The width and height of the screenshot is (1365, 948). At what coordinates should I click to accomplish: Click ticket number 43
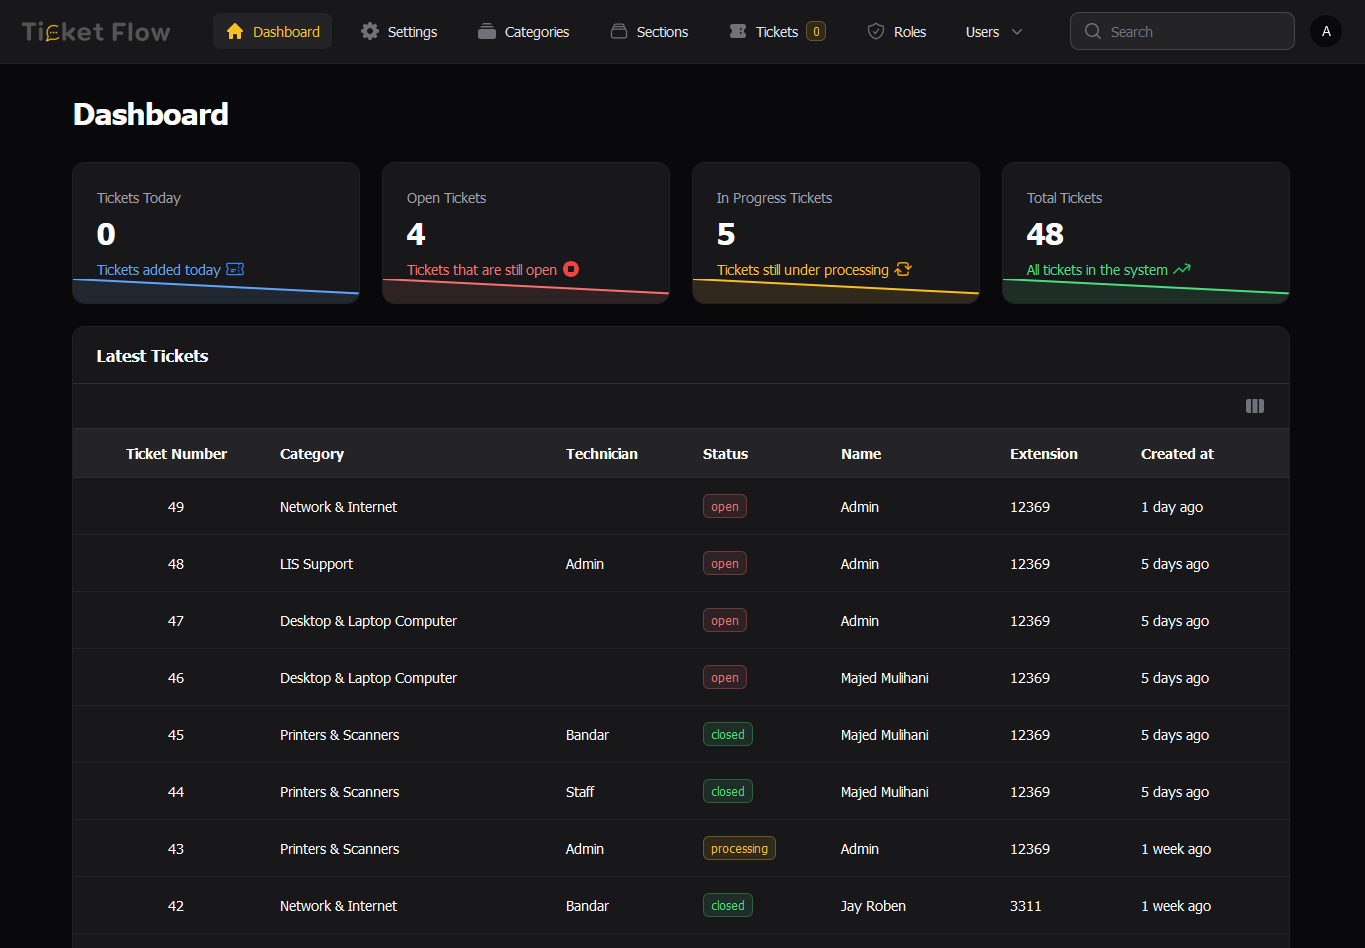click(x=176, y=849)
